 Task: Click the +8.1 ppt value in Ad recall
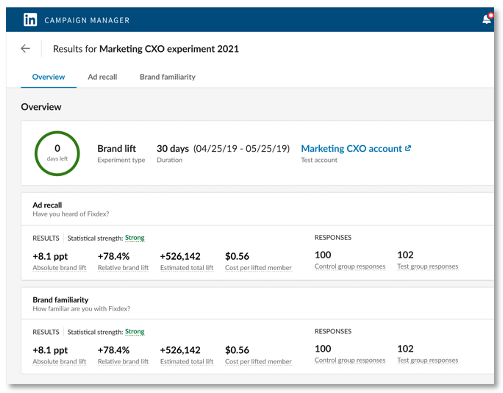[x=50, y=256]
